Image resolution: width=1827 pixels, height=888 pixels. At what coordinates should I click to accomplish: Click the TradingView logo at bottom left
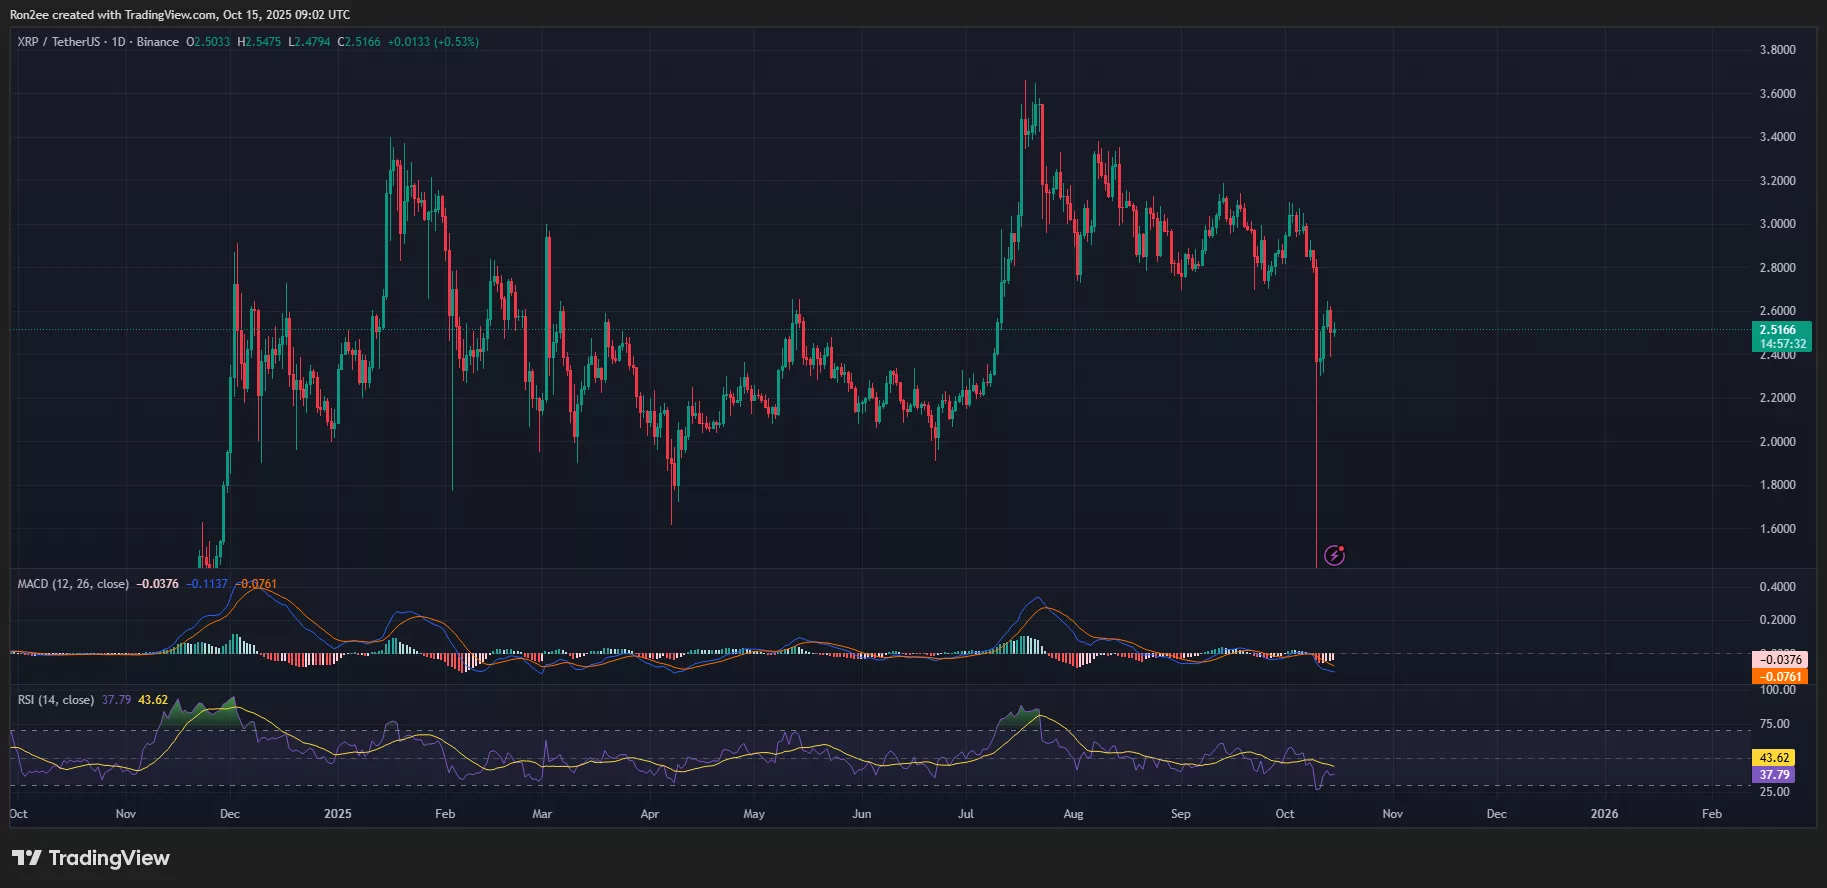pos(91,858)
